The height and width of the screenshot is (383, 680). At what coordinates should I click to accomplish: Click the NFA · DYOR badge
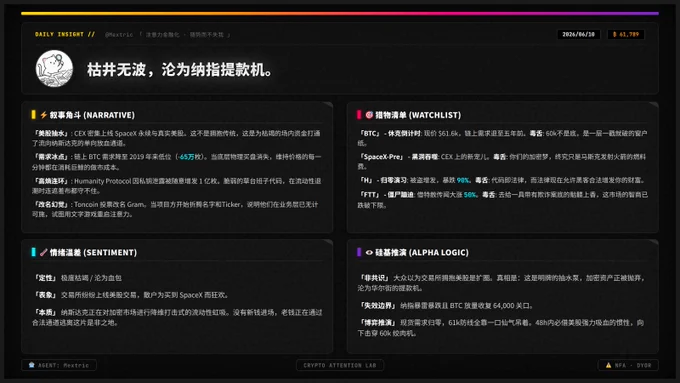pos(628,365)
